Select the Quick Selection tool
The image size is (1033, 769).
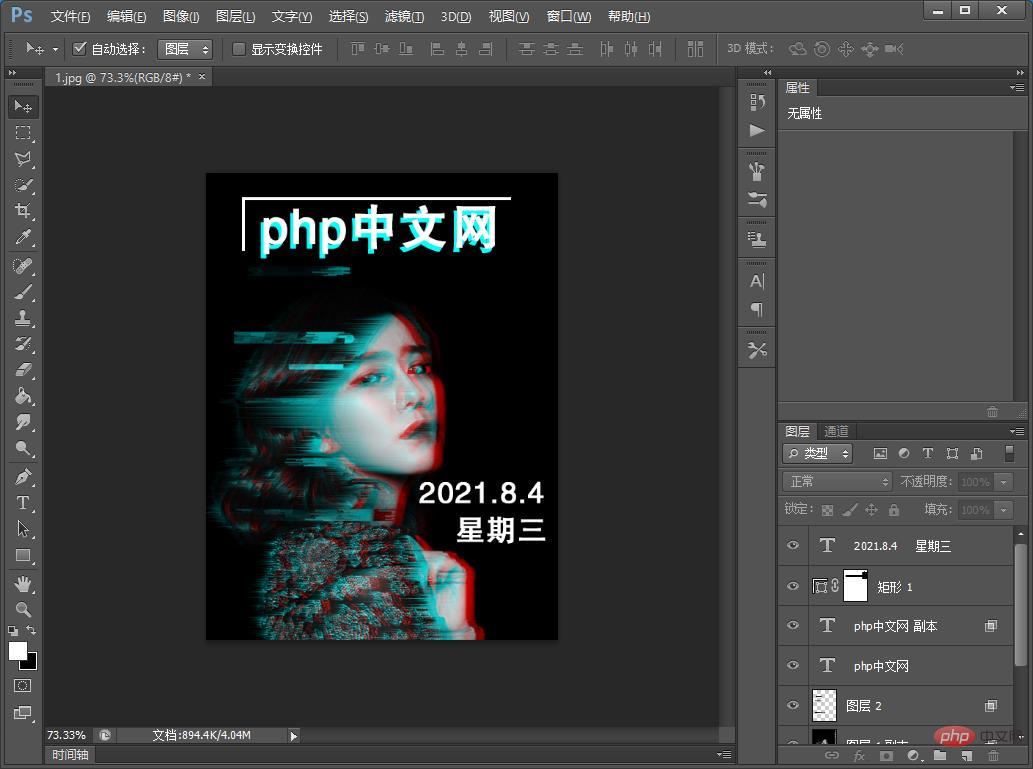click(23, 185)
